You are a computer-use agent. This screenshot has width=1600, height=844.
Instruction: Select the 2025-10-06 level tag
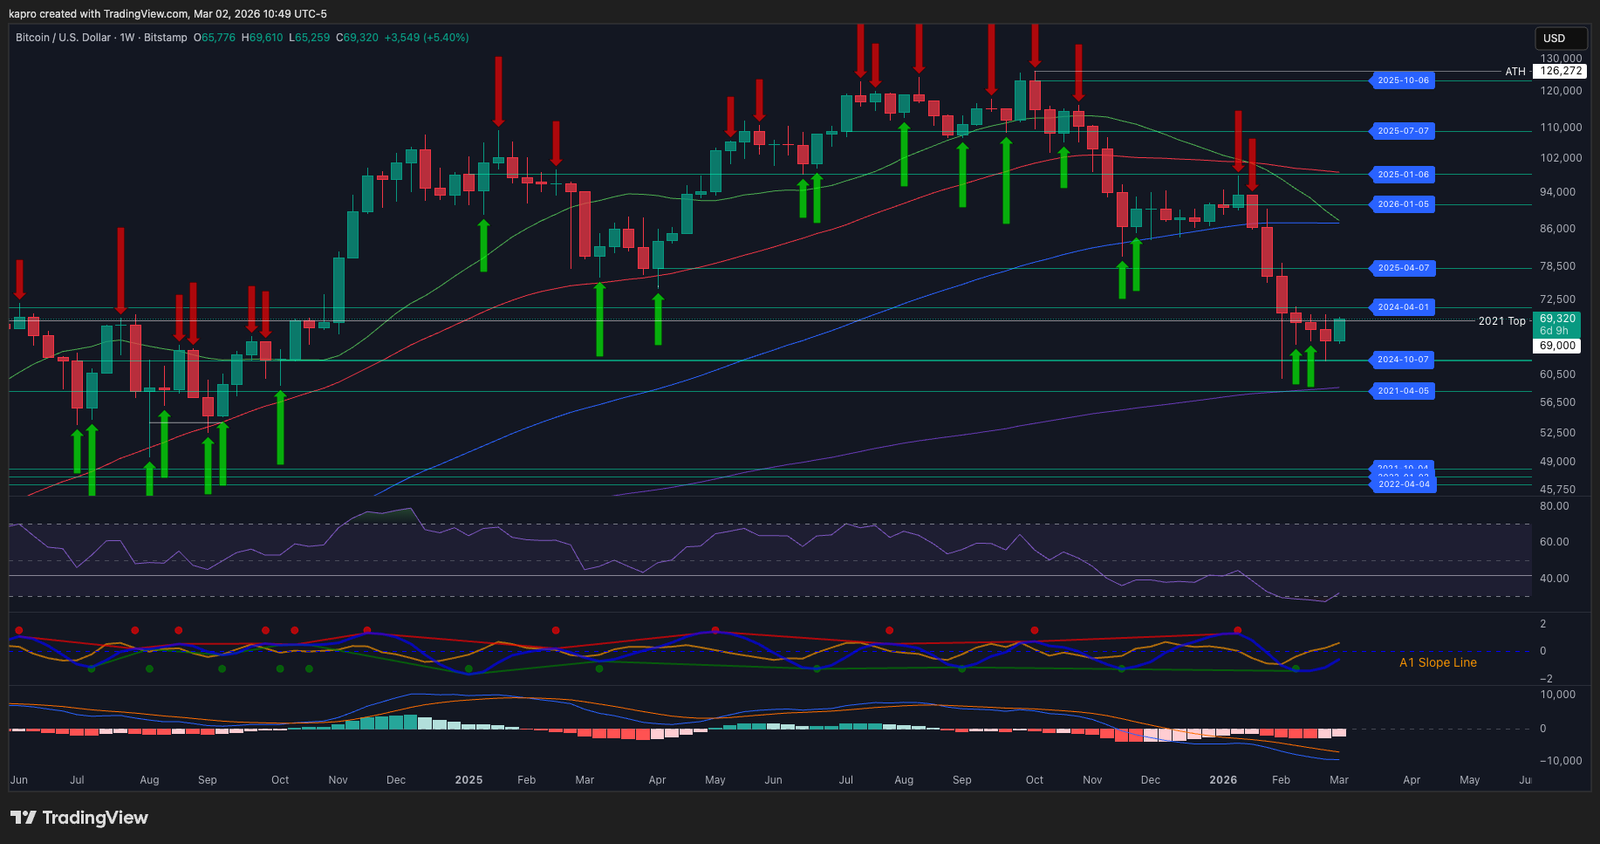click(1402, 80)
